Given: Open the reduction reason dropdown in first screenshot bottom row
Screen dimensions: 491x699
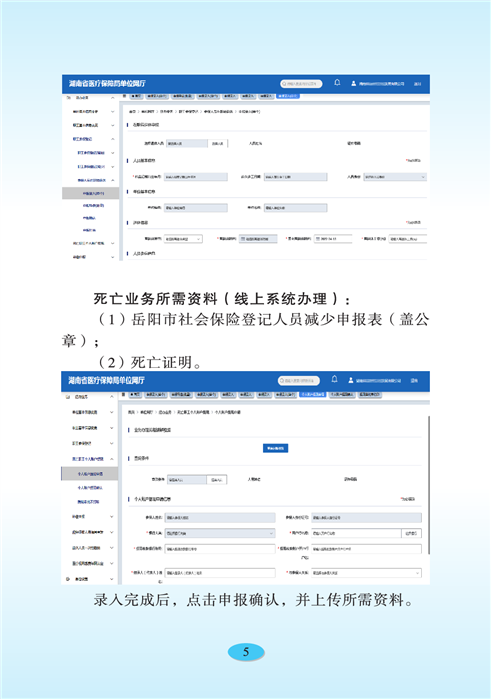Looking at the screenshot, I should point(183,239).
